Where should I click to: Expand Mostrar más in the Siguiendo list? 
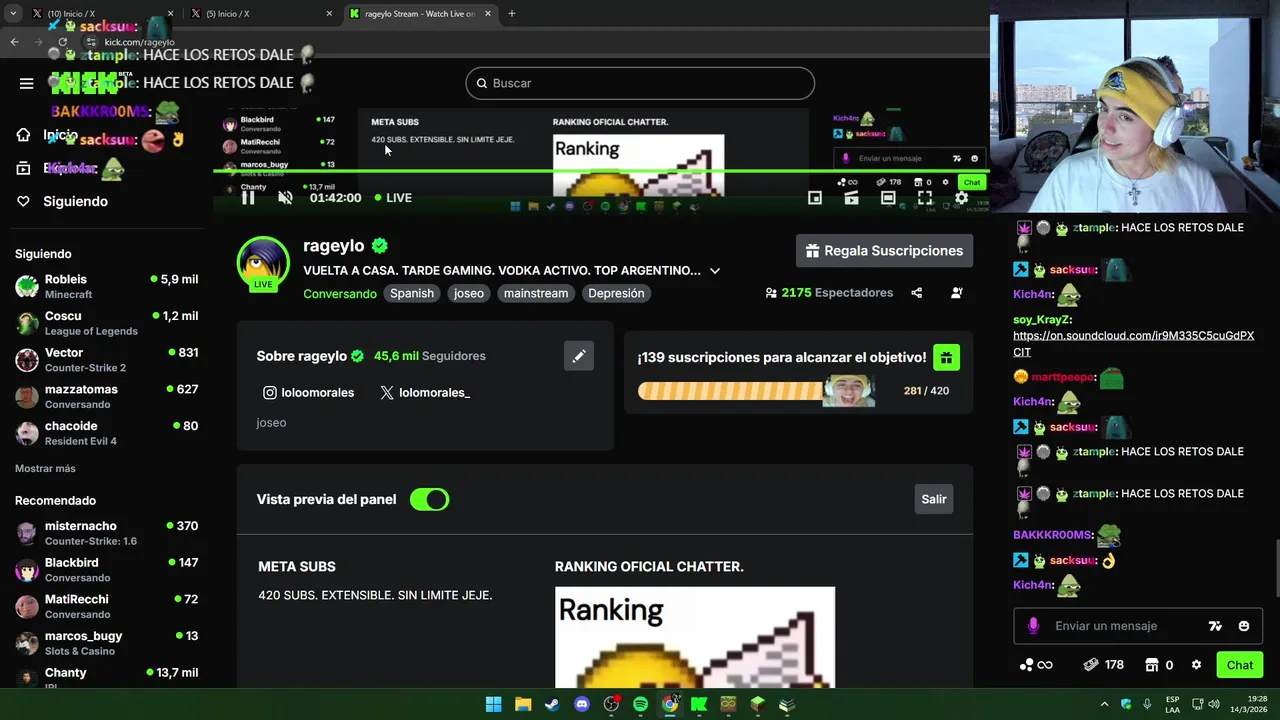(45, 469)
